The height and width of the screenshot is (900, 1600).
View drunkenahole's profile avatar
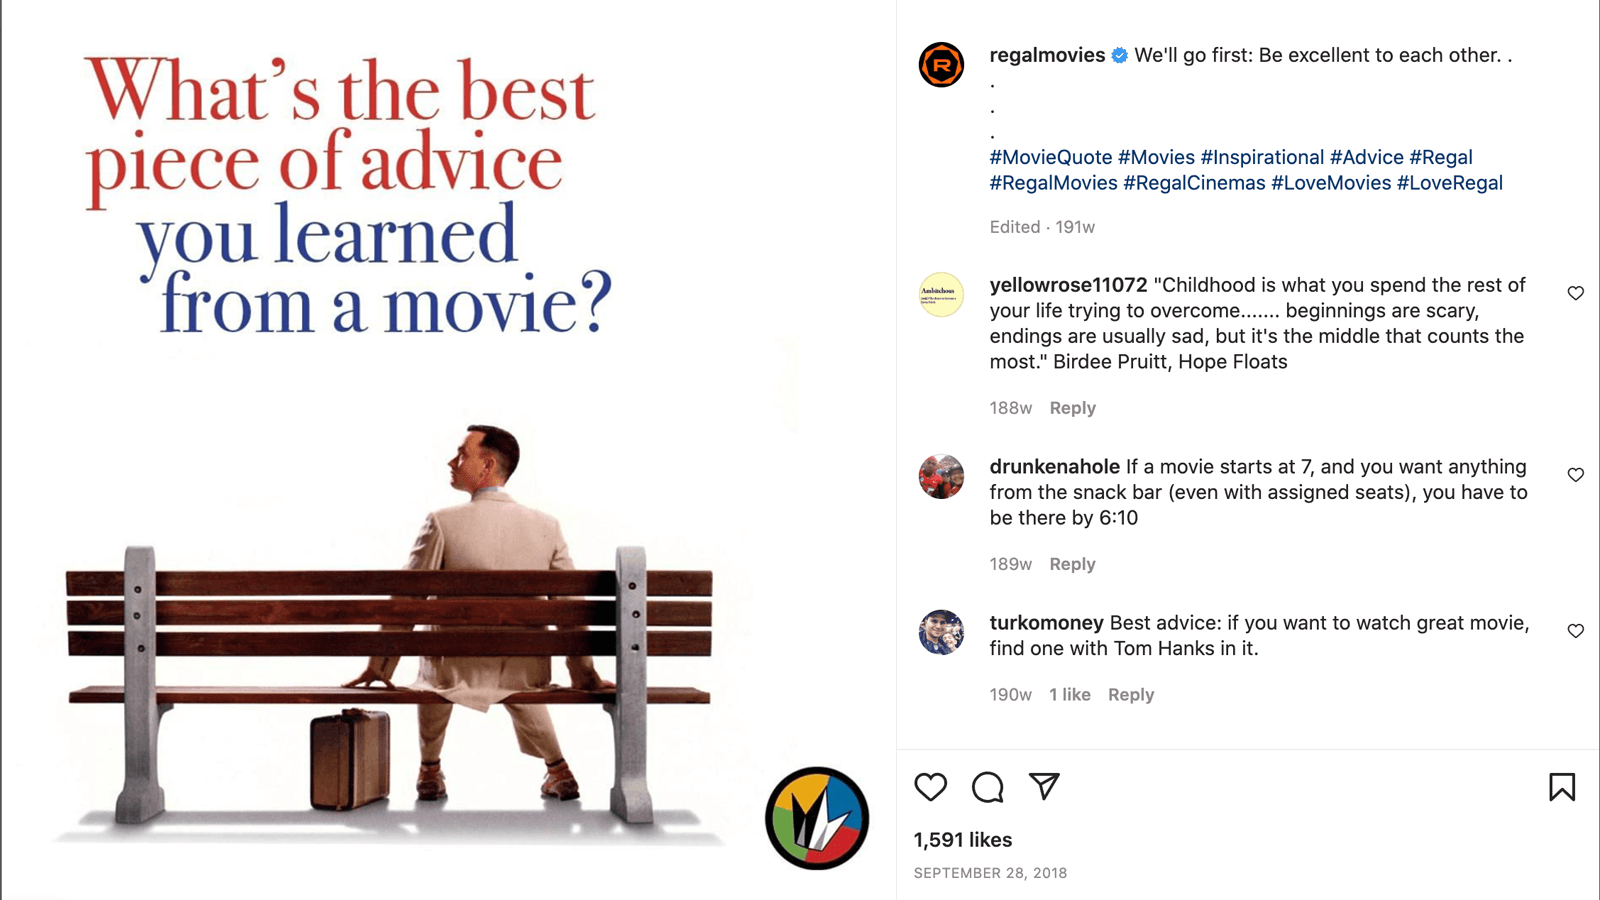pyautogui.click(x=941, y=477)
